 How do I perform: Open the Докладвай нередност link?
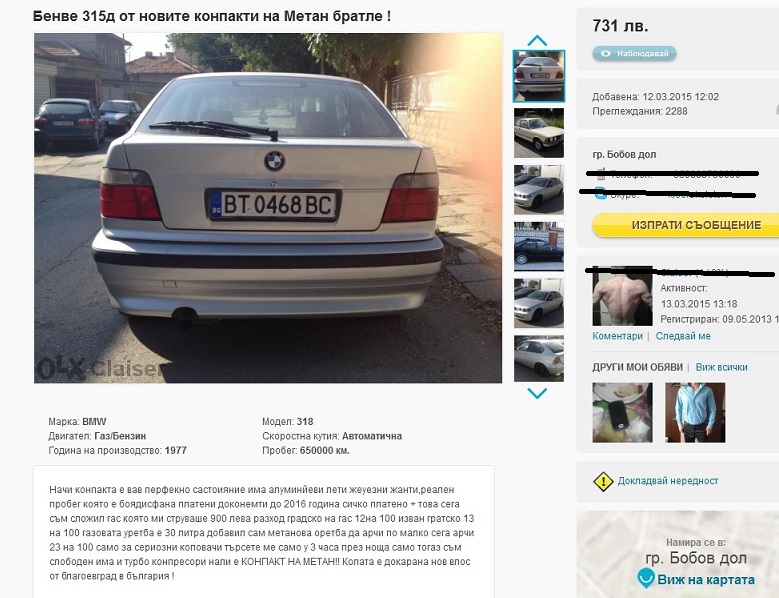click(x=668, y=481)
